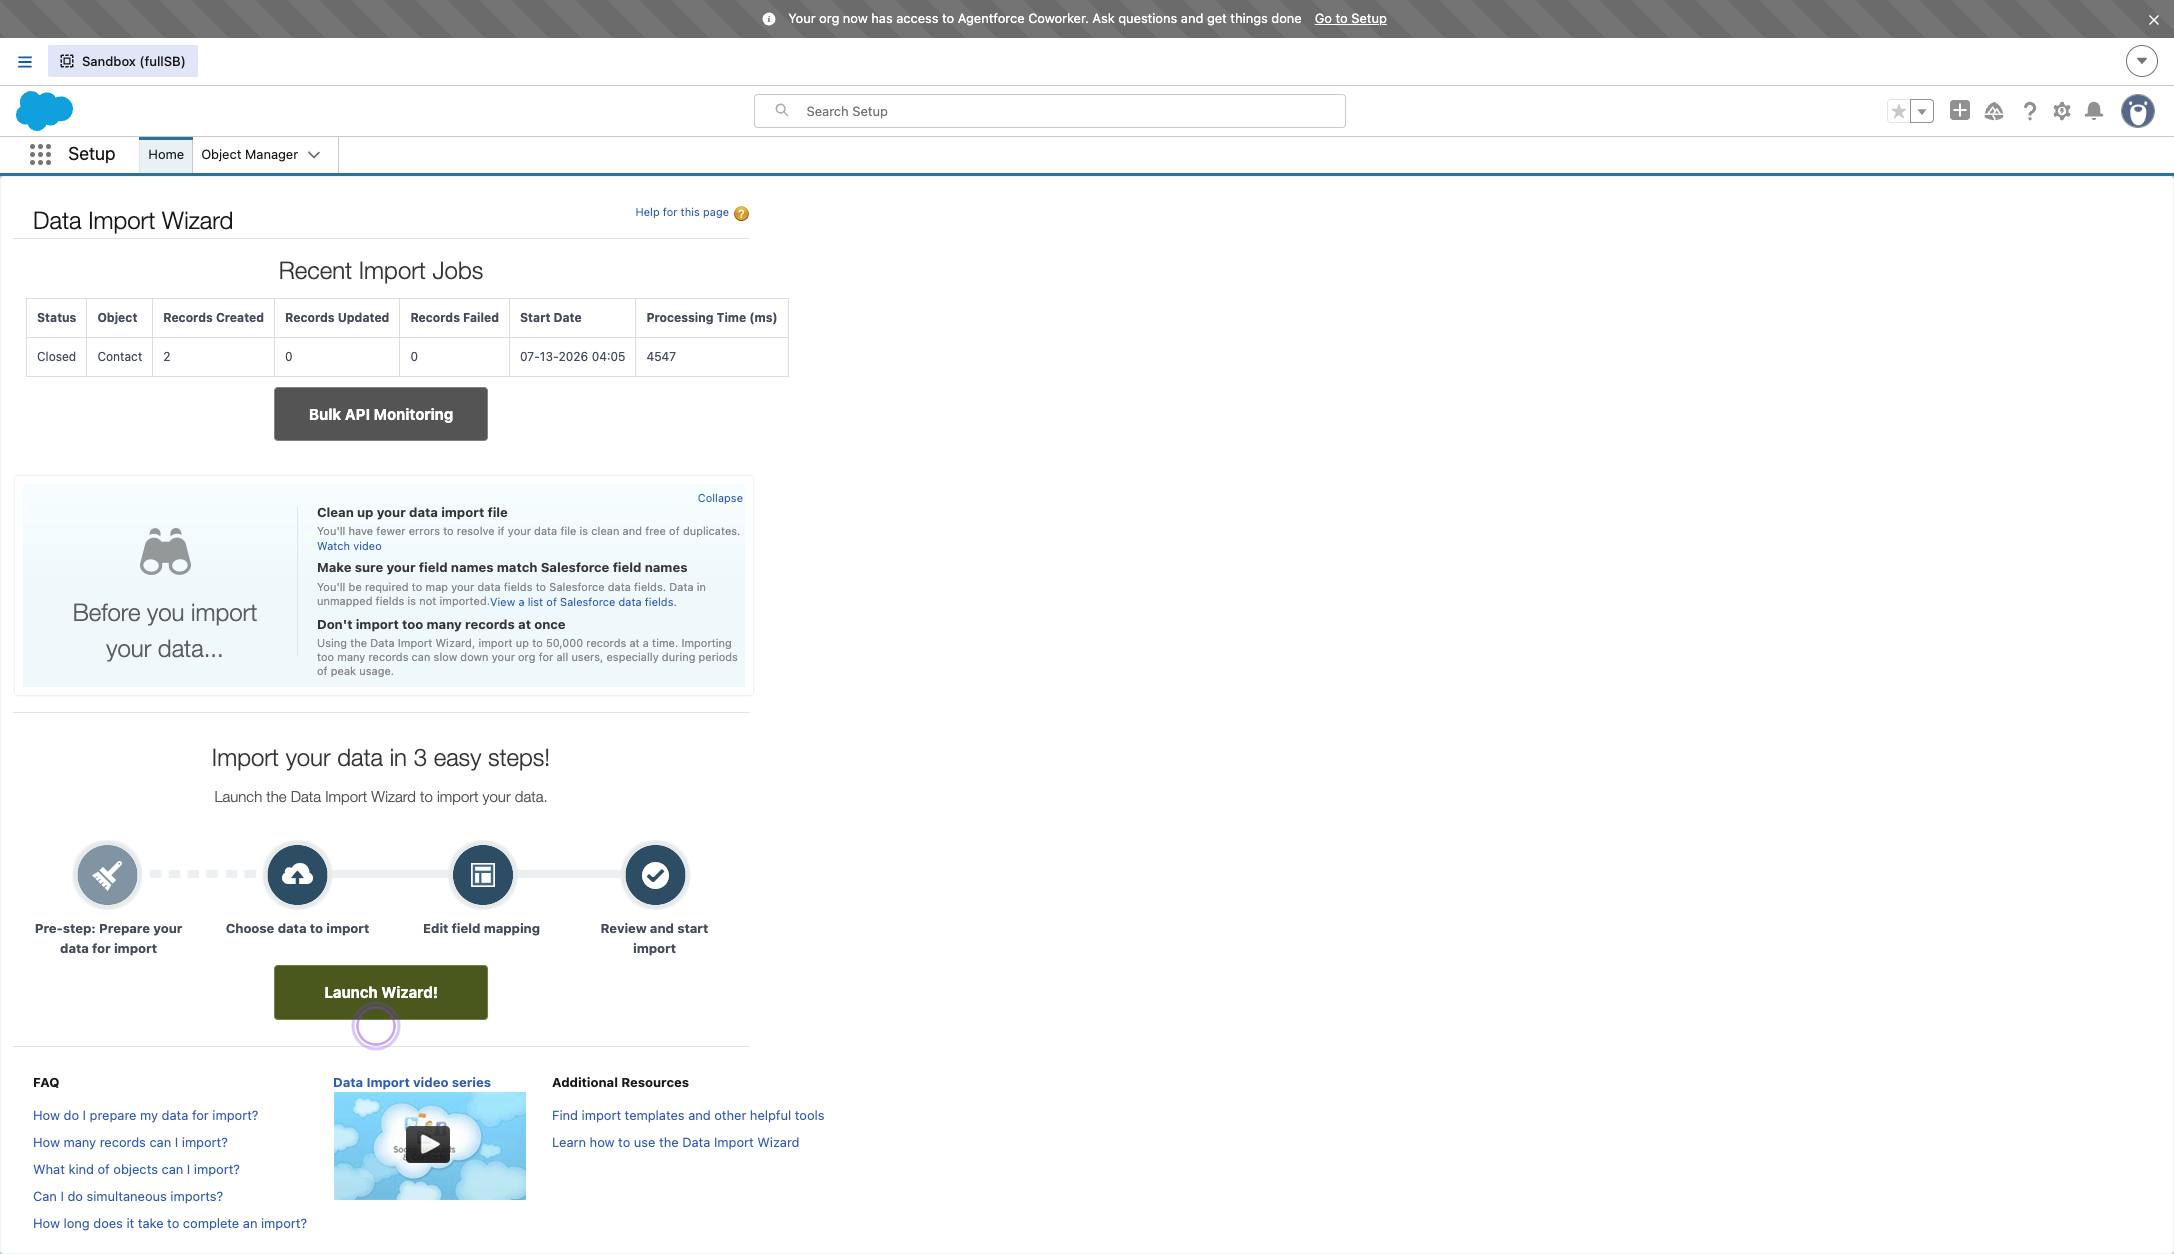This screenshot has height=1254, width=2174.
Task: Expand the Object Manager chevron menu
Action: coord(314,155)
